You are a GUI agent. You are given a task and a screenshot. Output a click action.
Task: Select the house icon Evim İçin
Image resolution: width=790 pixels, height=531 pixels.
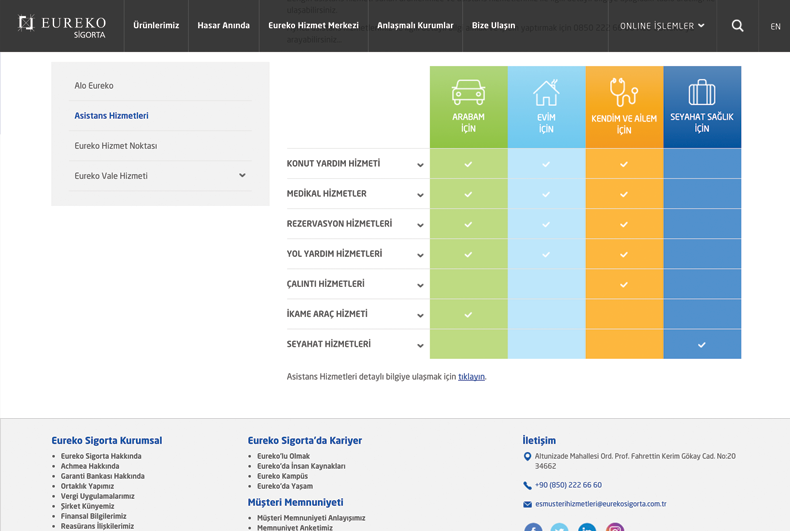click(x=546, y=93)
